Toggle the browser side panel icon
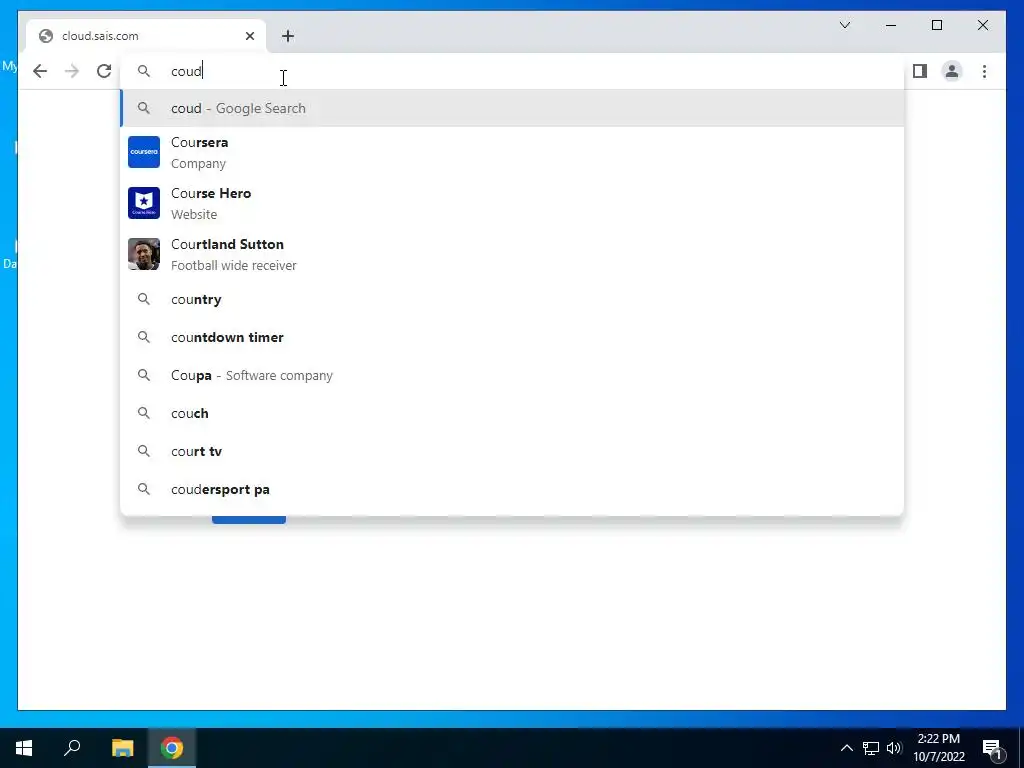This screenshot has width=1024, height=768. [x=920, y=71]
